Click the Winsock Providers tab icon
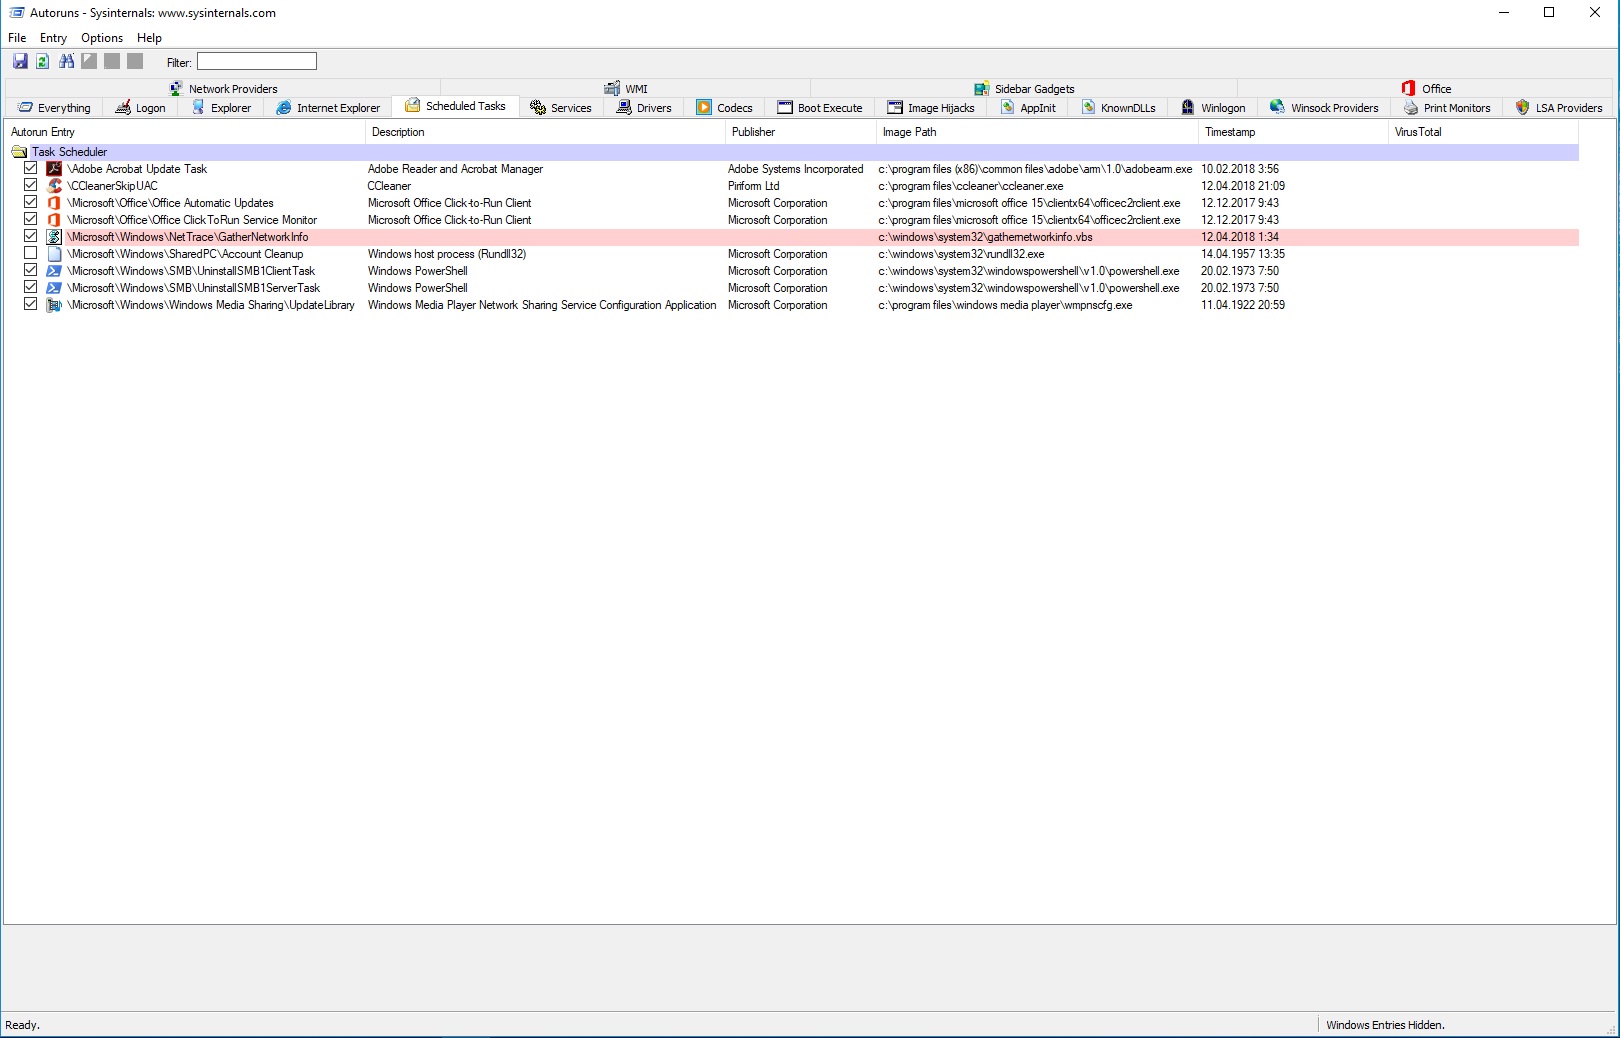 [1277, 107]
